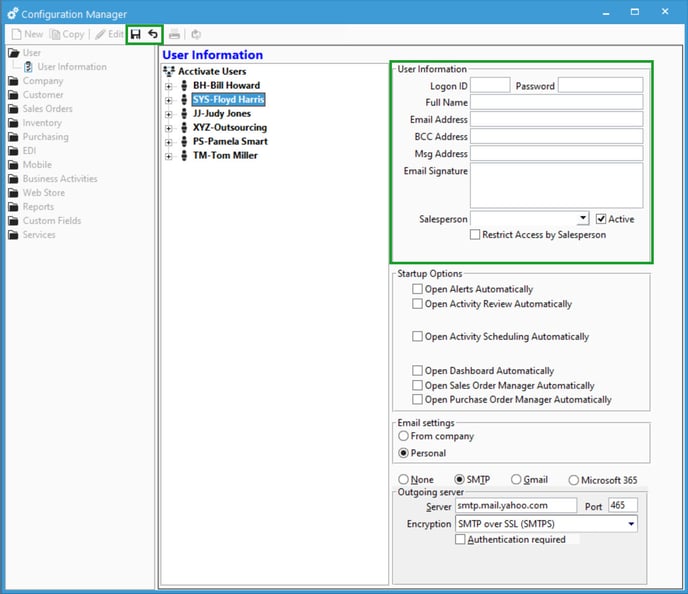Click the person icon beside XYZ-Outsourcing
Viewport: 688px width, 594px height.
tap(184, 128)
